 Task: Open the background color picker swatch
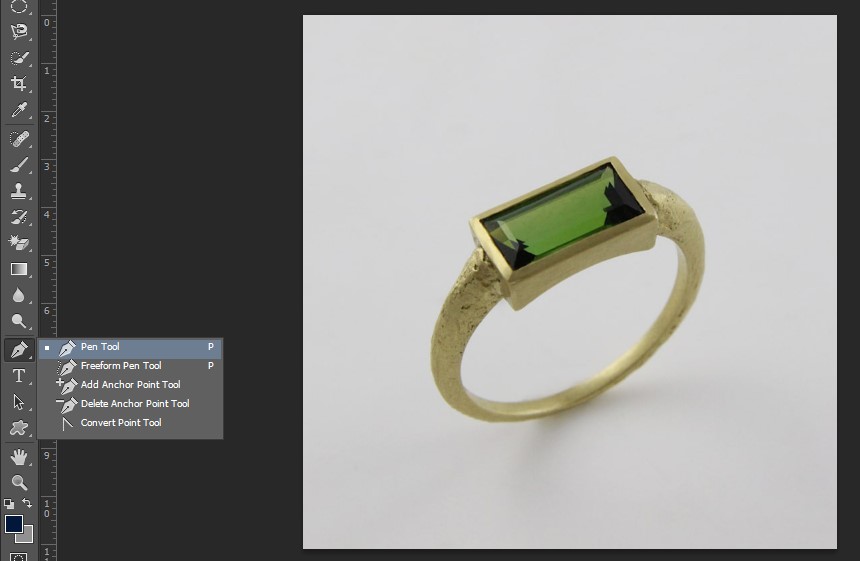coord(27,536)
